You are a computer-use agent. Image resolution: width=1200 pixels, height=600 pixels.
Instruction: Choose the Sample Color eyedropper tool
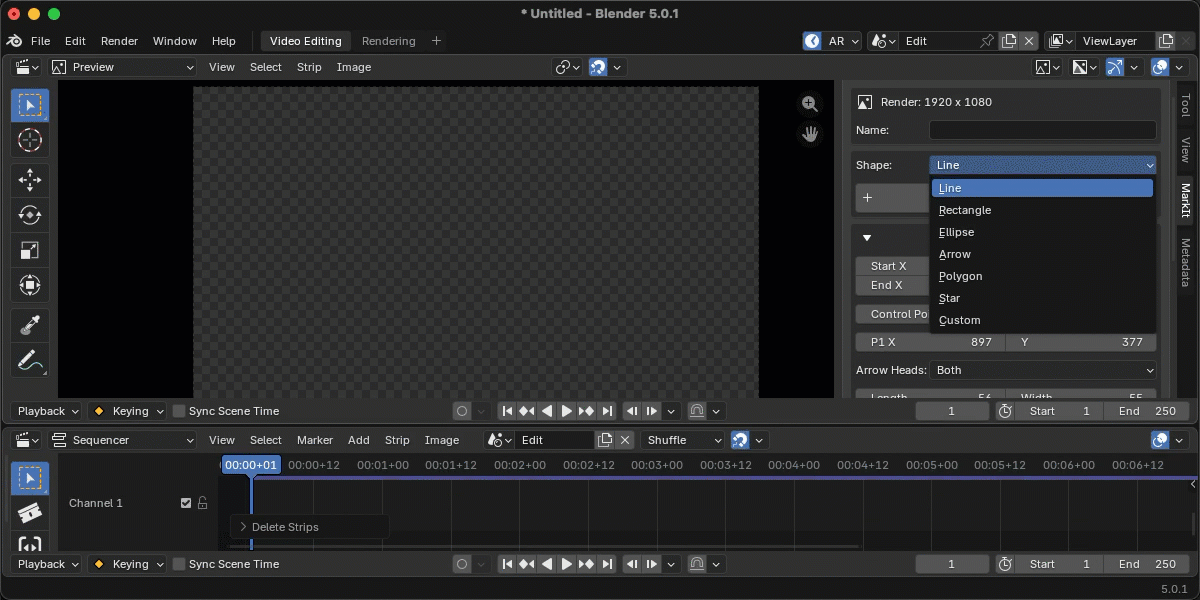(30, 325)
